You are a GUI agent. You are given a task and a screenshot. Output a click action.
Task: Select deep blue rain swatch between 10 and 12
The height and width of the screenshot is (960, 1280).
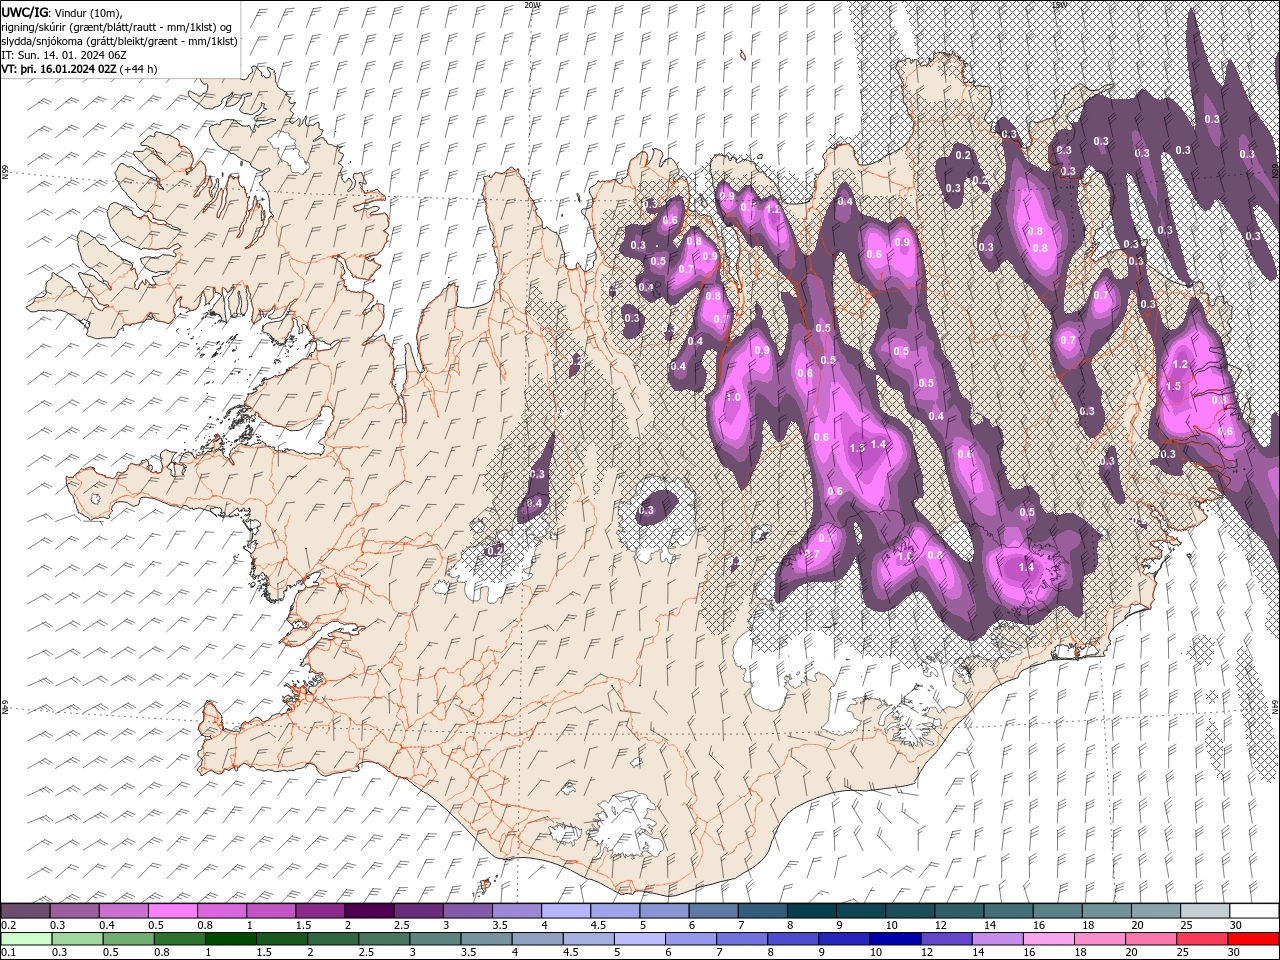pos(895,938)
